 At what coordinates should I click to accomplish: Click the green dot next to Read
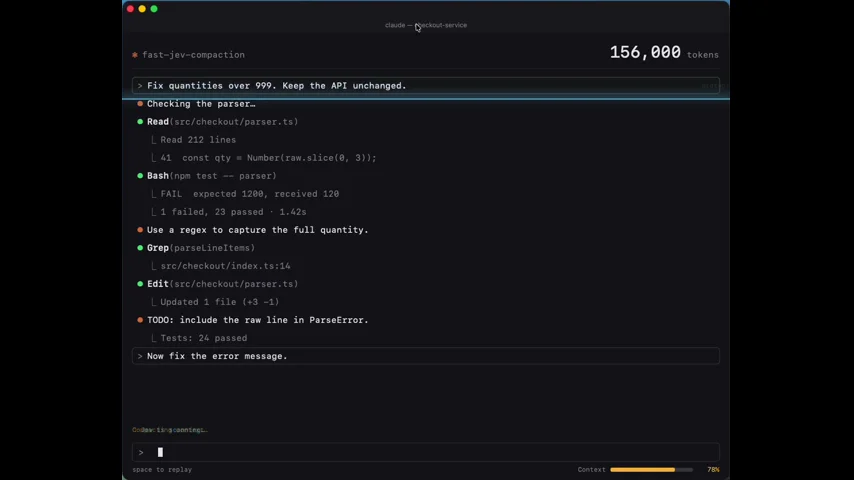(x=140, y=122)
